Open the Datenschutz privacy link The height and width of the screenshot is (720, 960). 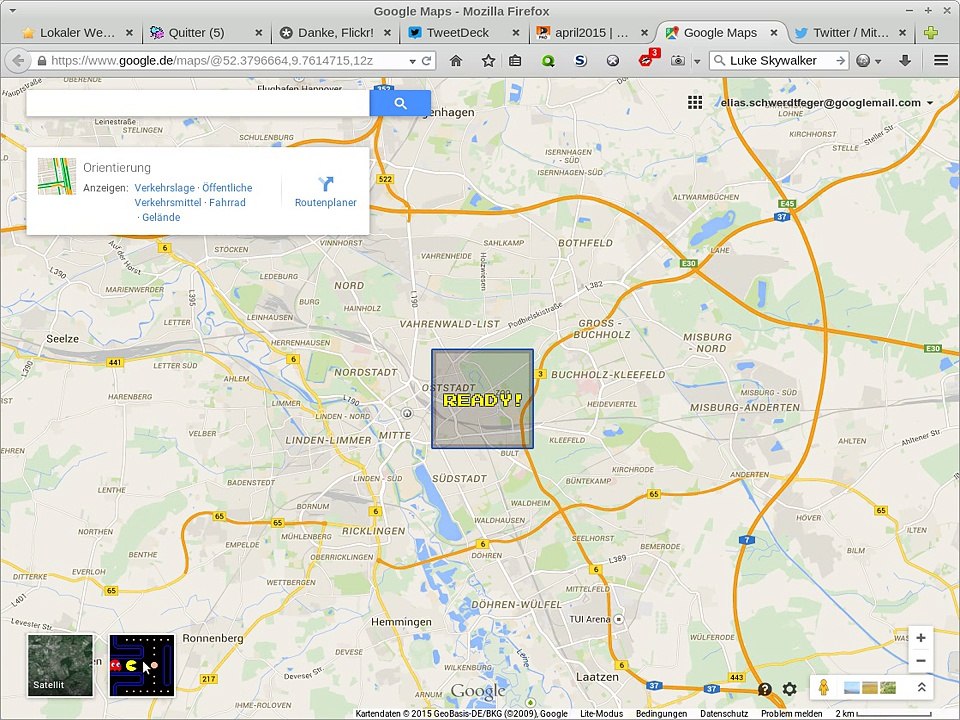click(724, 714)
